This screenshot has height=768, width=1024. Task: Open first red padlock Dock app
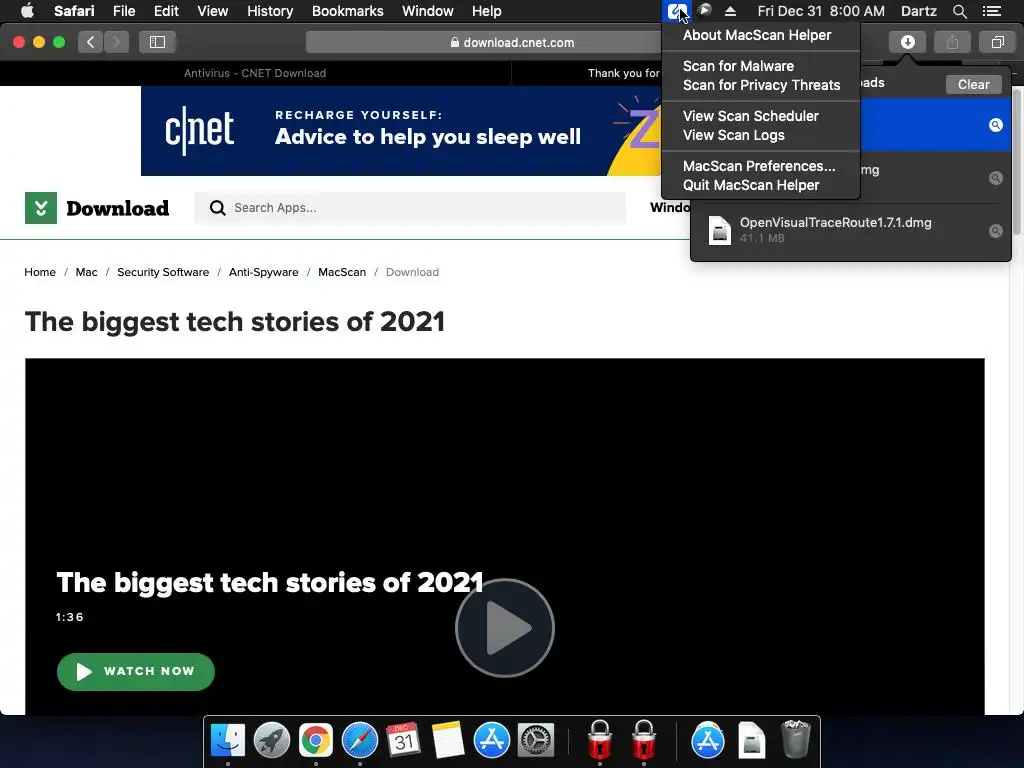pos(600,739)
